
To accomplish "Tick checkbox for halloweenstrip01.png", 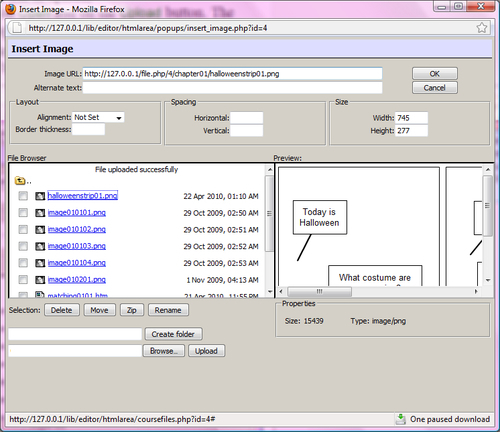I will (x=23, y=196).
